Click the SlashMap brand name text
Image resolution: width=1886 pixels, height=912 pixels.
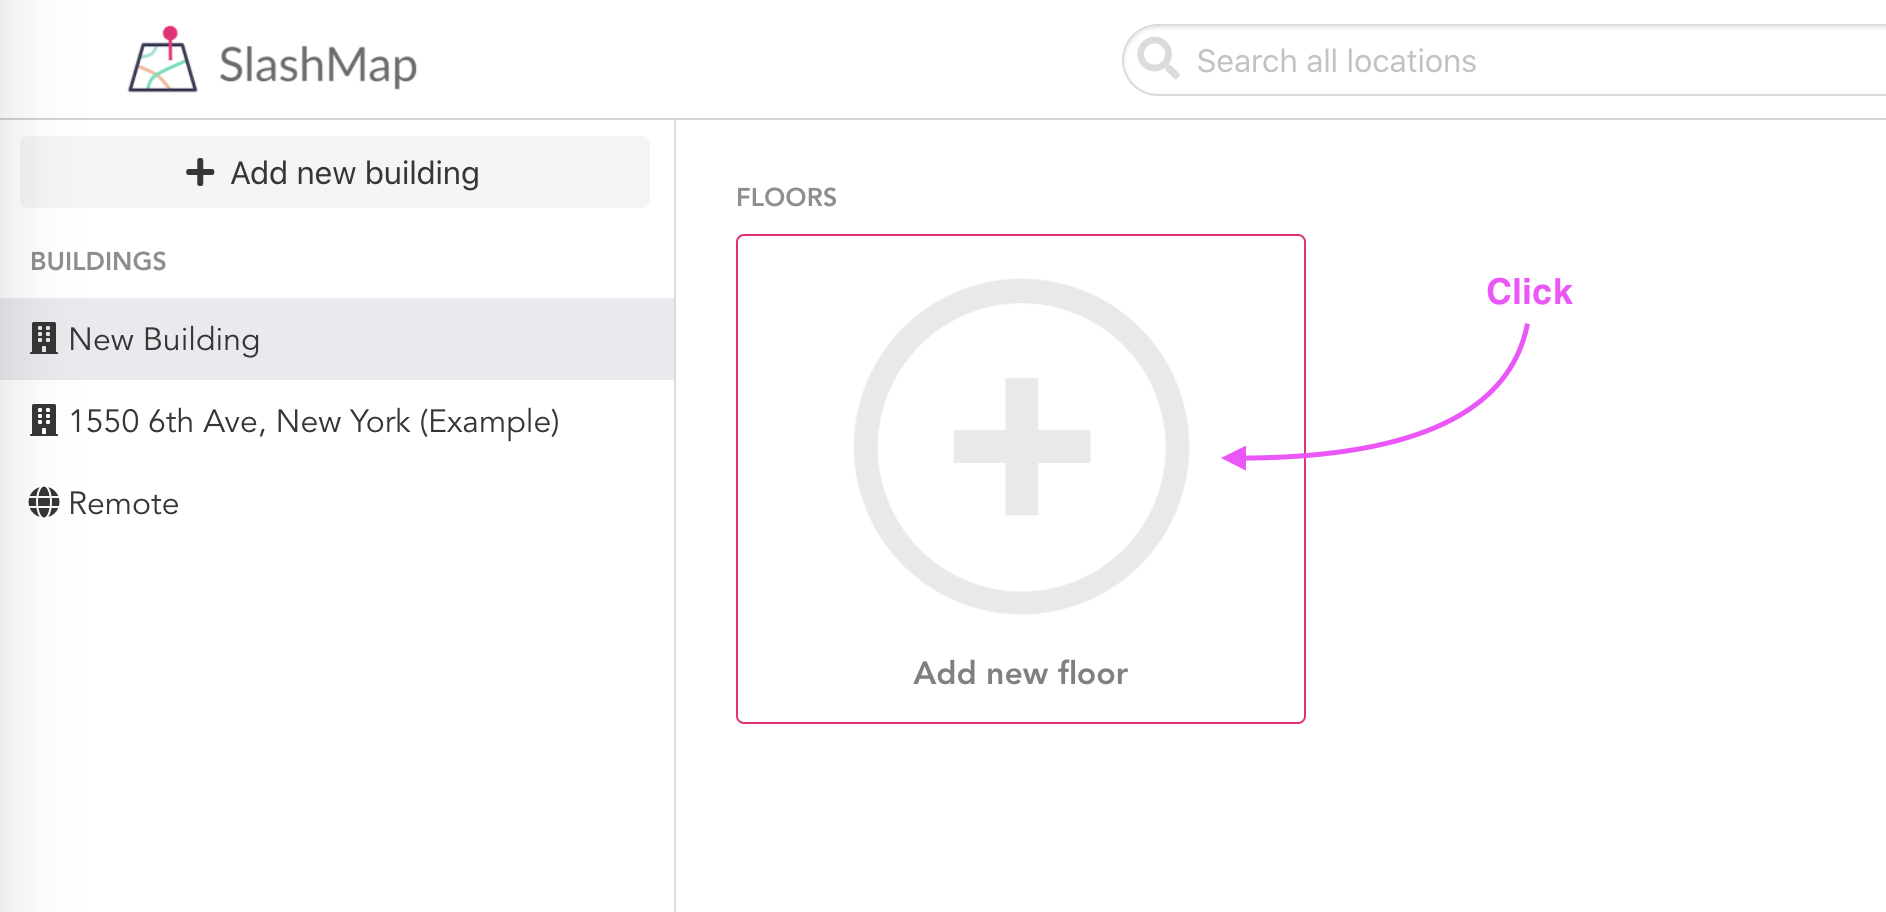point(318,65)
